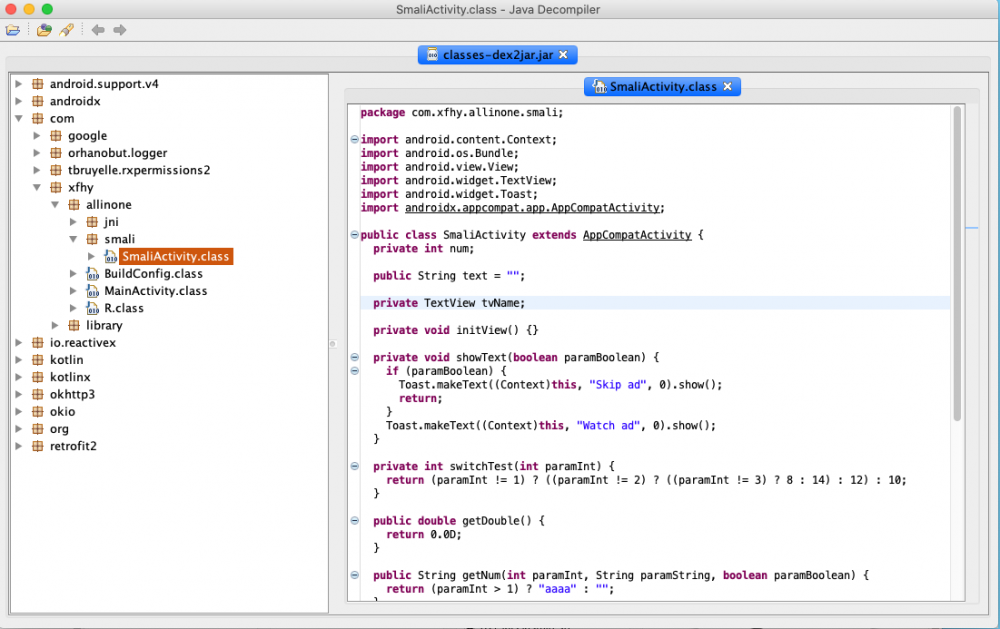Select the classes-dex2jar.jar tab
1000x629 pixels.
[x=497, y=55]
